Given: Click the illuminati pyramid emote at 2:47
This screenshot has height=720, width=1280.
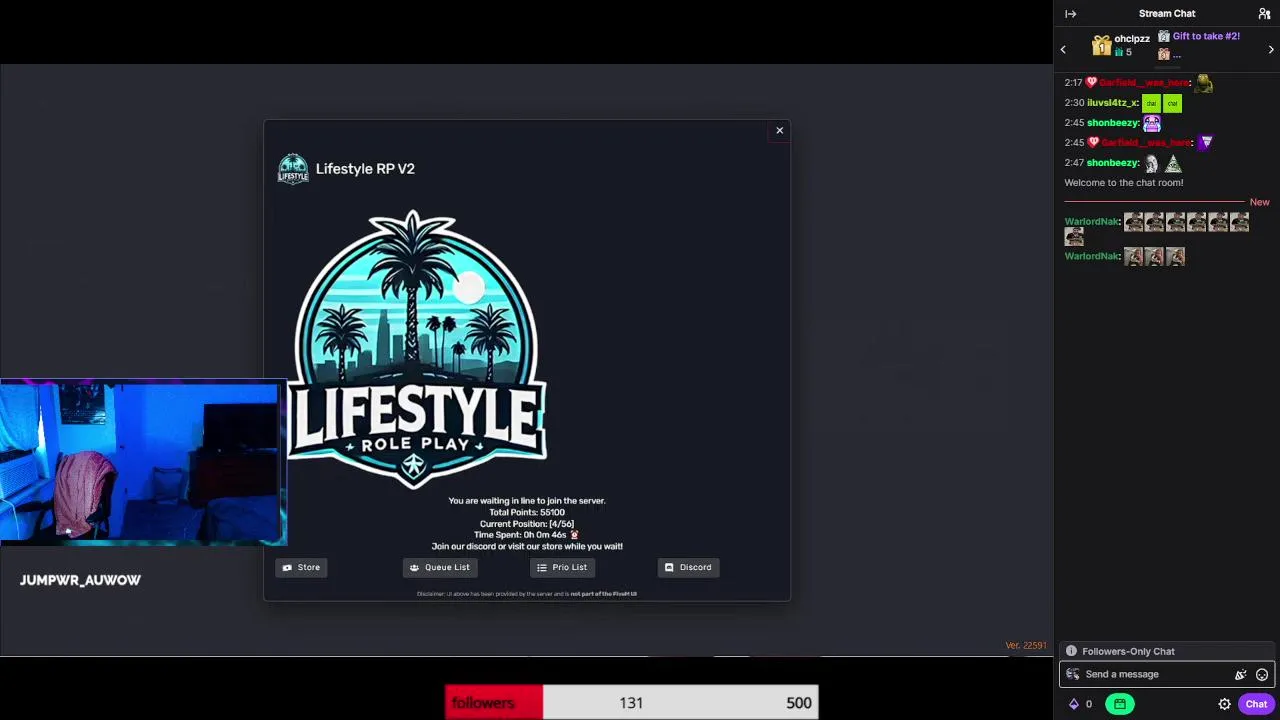Looking at the screenshot, I should pos(1173,163).
